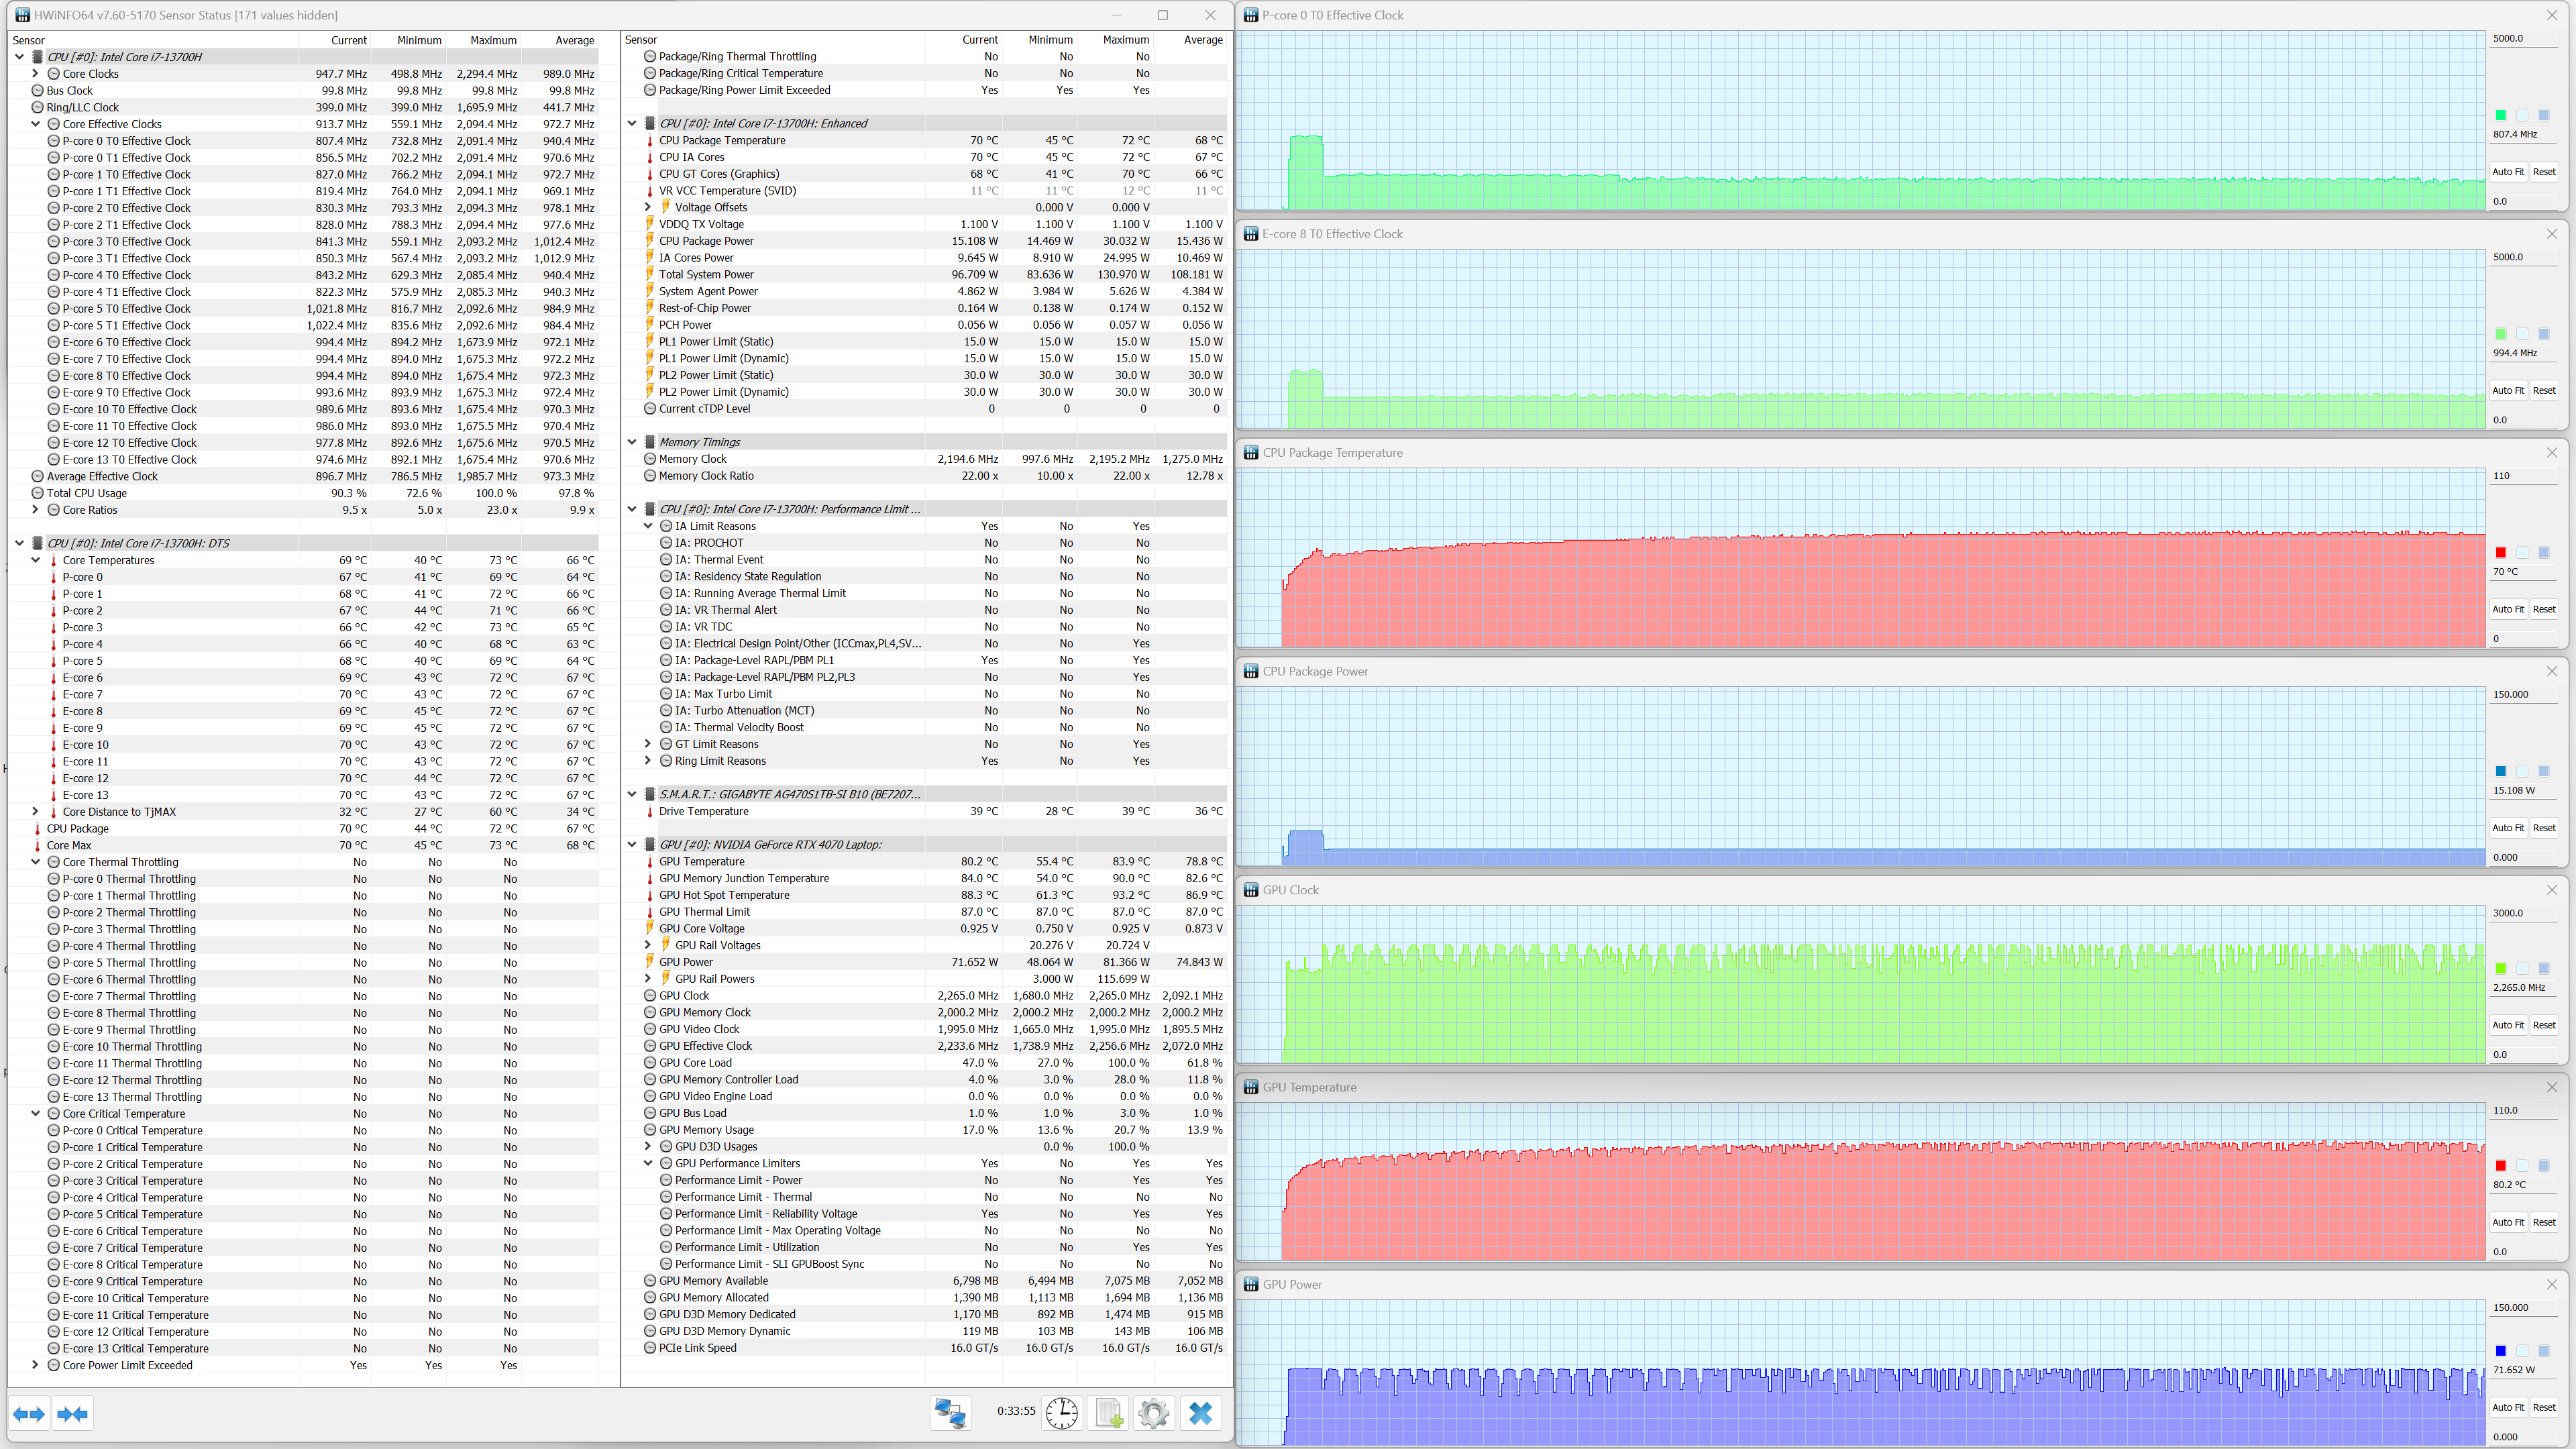Click blue X to close sensors
This screenshot has height=1449, width=2576.
[x=1200, y=1412]
